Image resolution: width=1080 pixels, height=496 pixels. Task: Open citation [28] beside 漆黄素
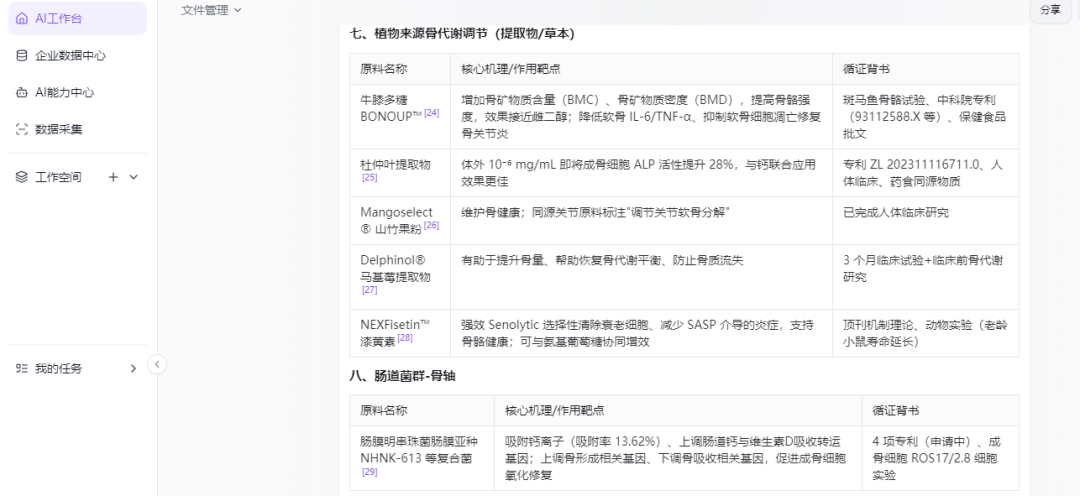(405, 338)
